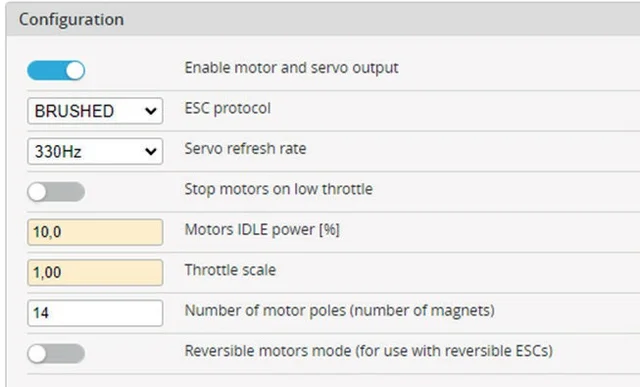
Task: Click the 'Stop motors on low throttle' label
Action: (278, 189)
